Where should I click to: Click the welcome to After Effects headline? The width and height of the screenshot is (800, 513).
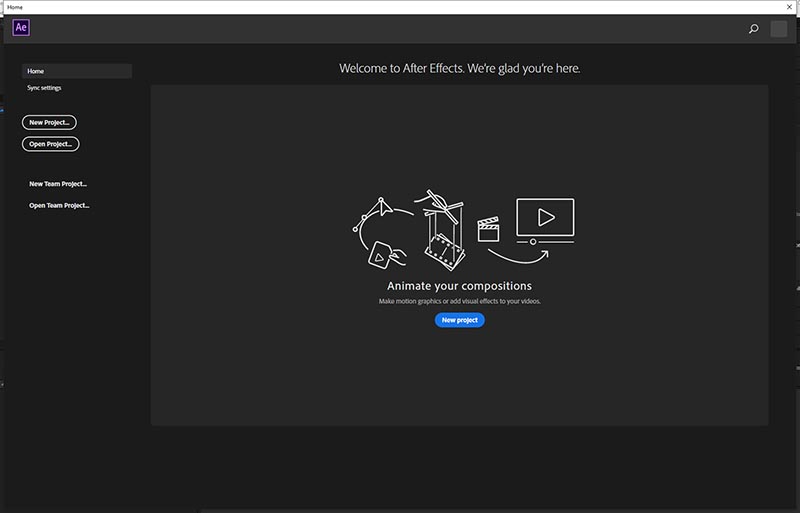click(460, 68)
